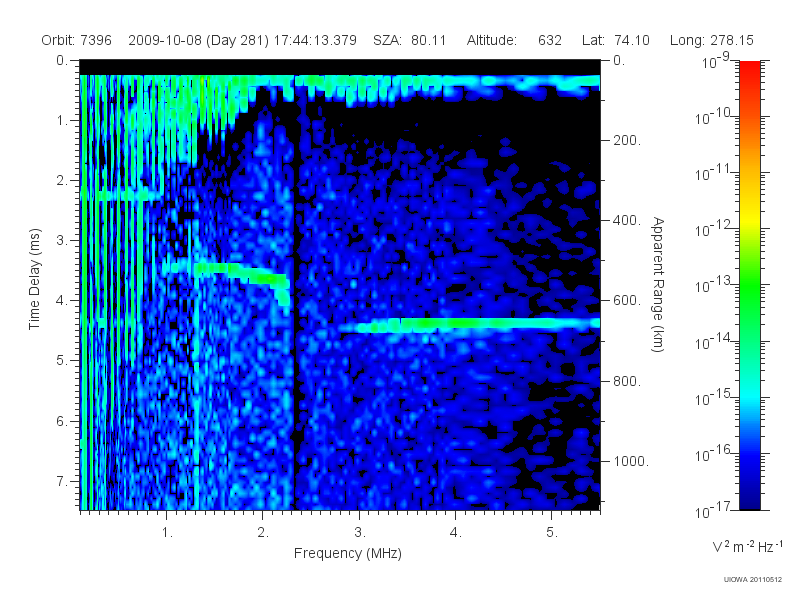Click the 10^-16 colorbar label

coord(715,454)
